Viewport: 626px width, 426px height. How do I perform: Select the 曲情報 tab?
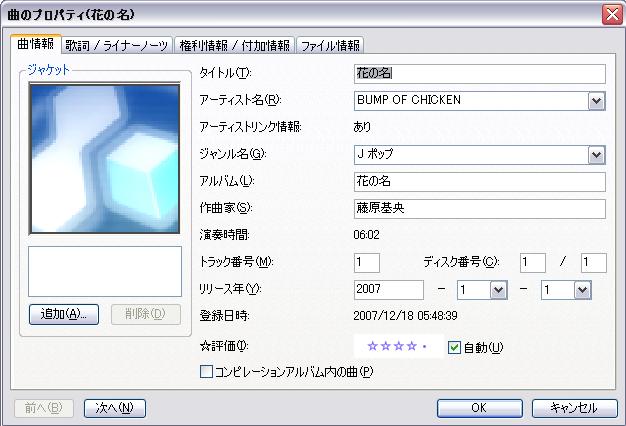coord(36,45)
